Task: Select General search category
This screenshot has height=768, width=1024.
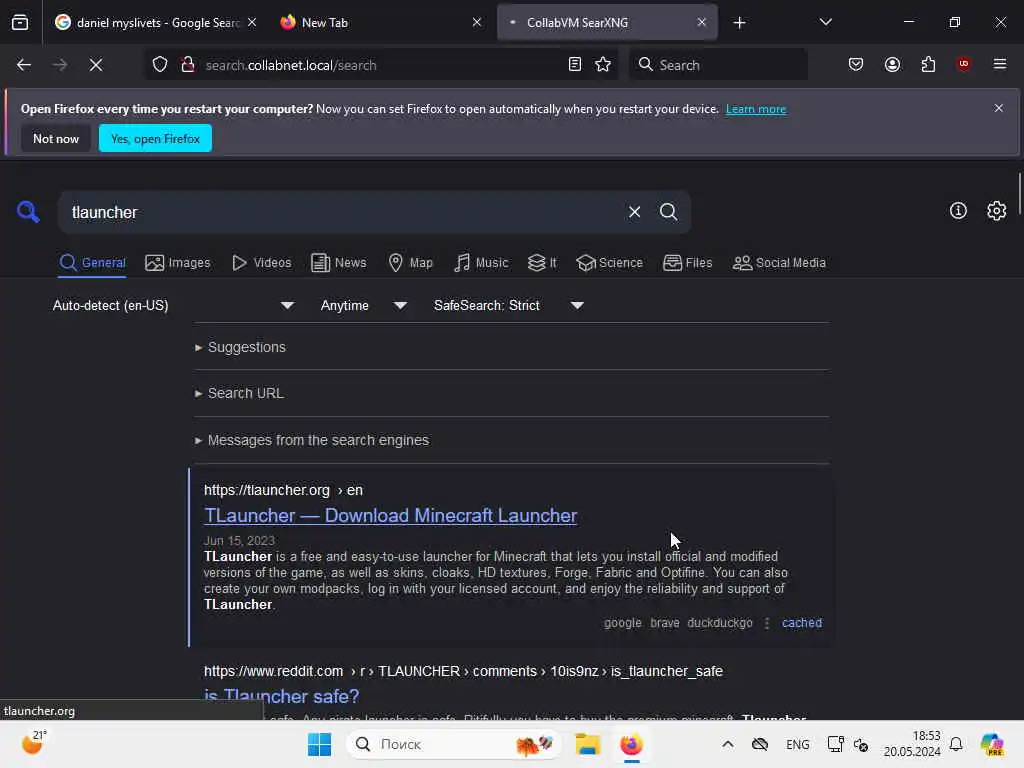Action: click(92, 263)
